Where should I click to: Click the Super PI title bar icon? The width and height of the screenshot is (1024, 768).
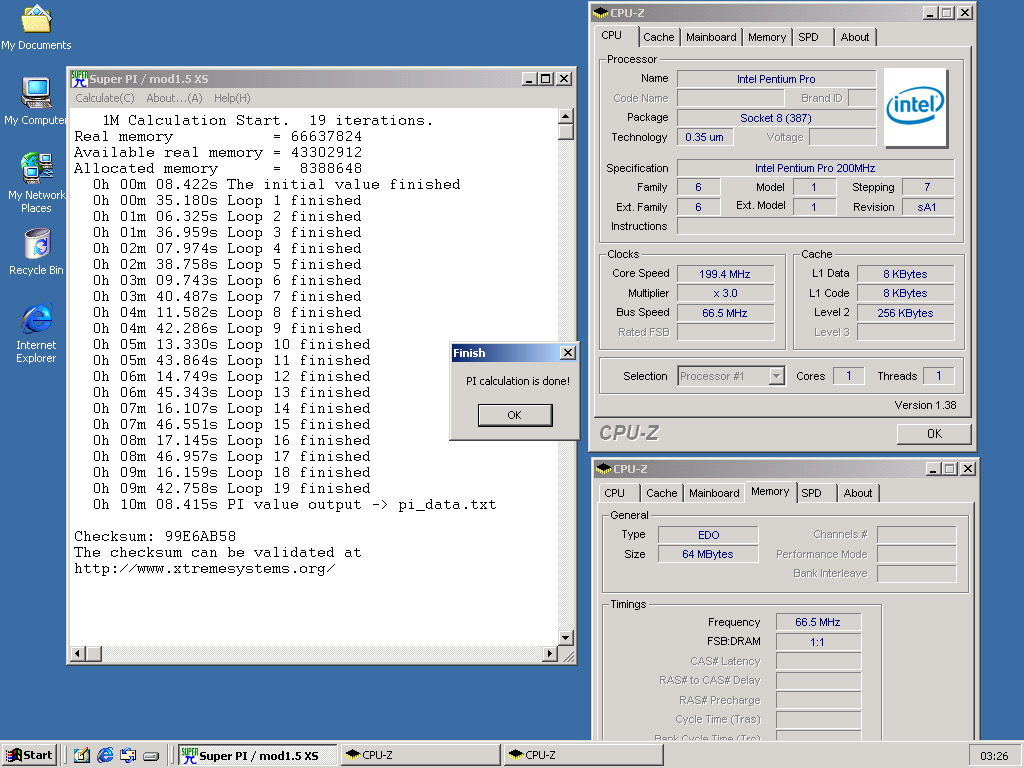pos(80,79)
